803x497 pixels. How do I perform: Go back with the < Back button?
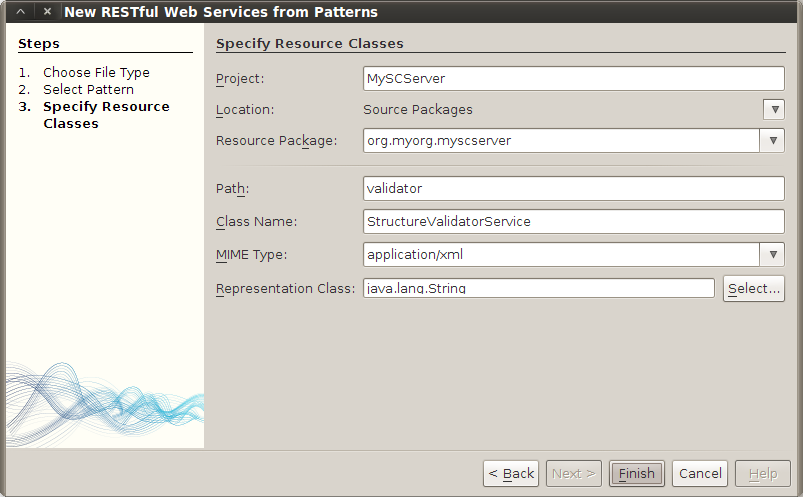[x=511, y=473]
